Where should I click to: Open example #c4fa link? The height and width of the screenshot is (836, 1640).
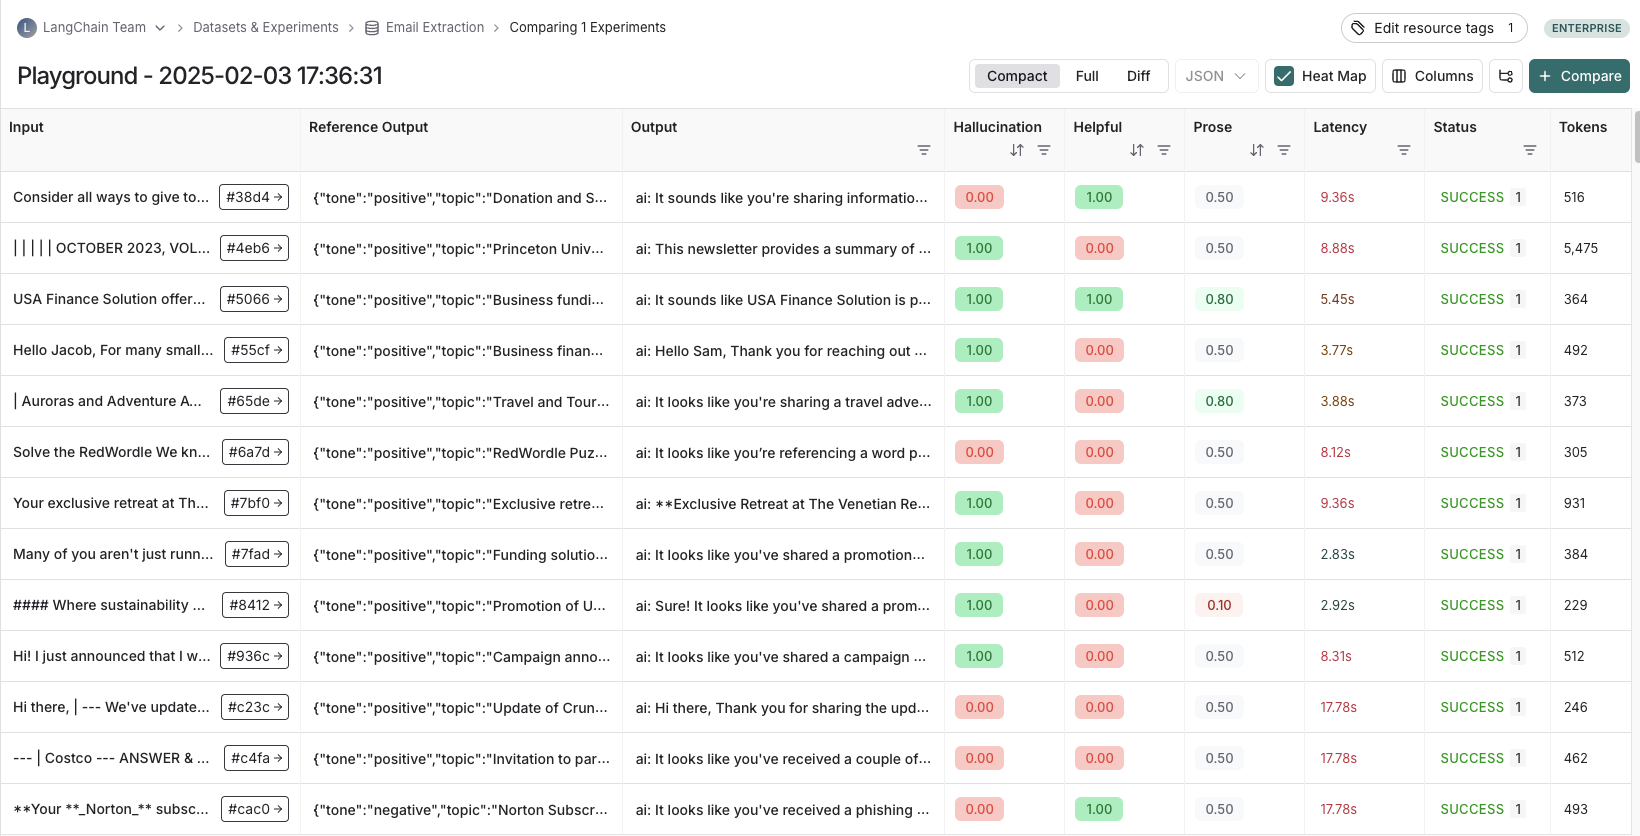257,758
